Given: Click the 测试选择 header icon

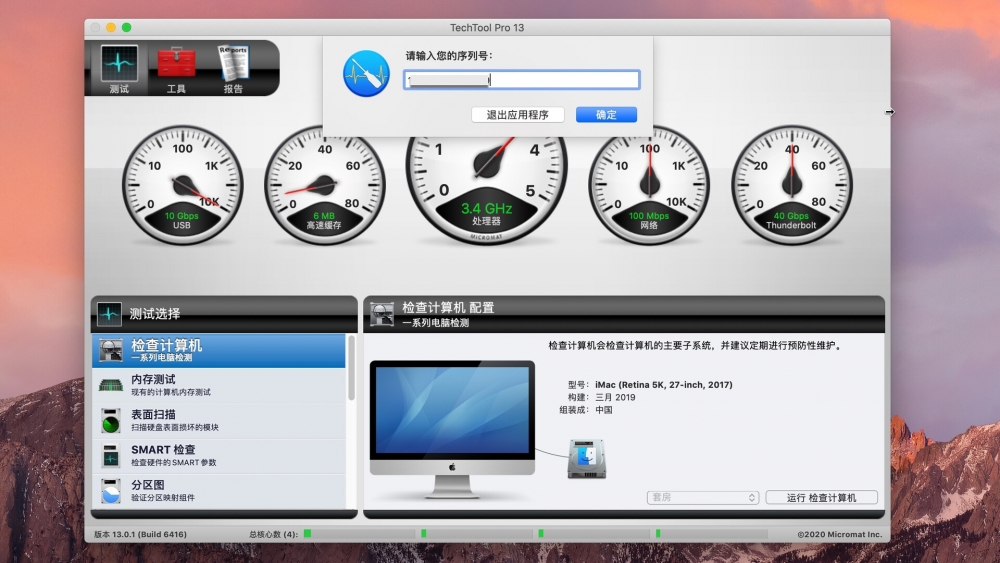Looking at the screenshot, I should tap(109, 314).
